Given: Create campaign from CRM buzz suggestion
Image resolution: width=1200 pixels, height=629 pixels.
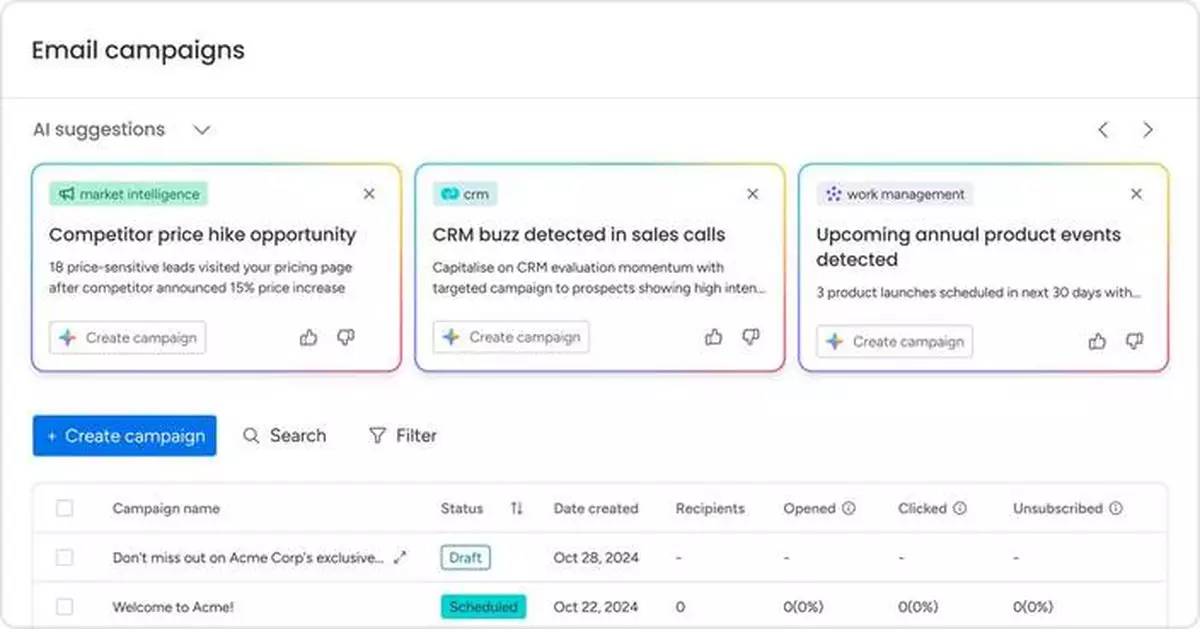Looking at the screenshot, I should (511, 337).
